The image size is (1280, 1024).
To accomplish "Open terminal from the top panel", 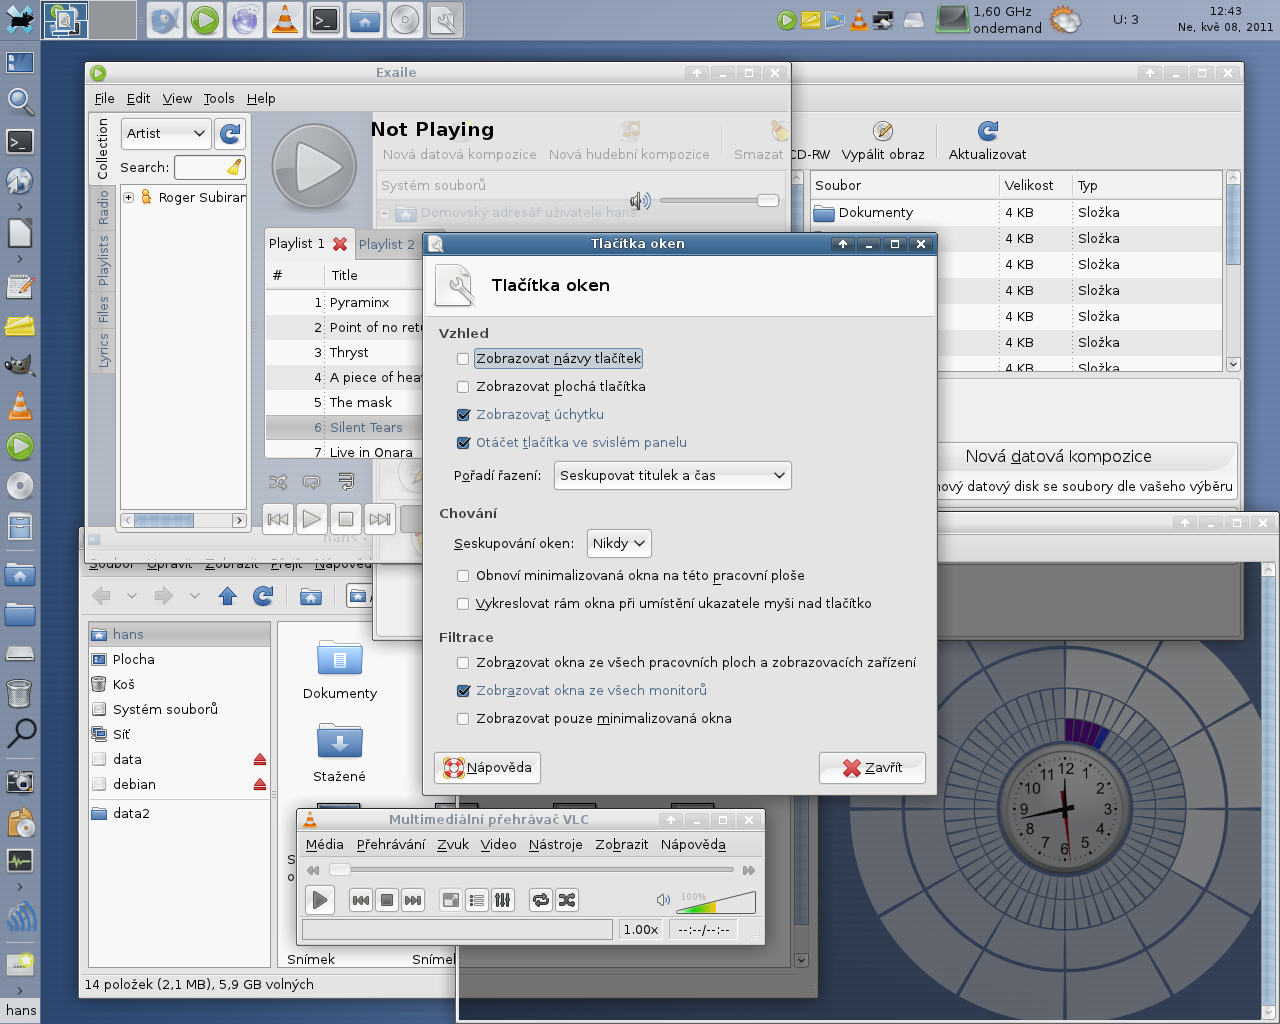I will coord(325,20).
